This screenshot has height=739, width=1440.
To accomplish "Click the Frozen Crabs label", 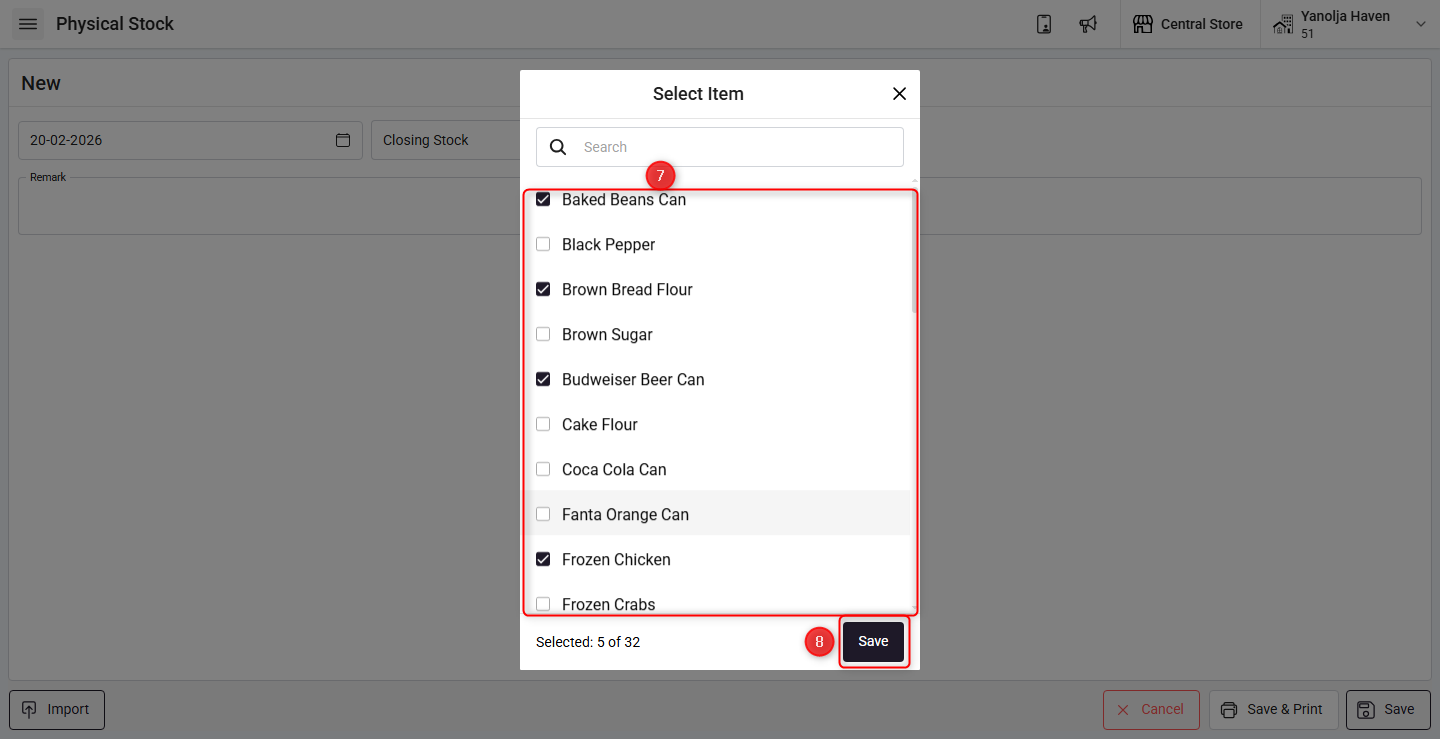I will (x=608, y=604).
